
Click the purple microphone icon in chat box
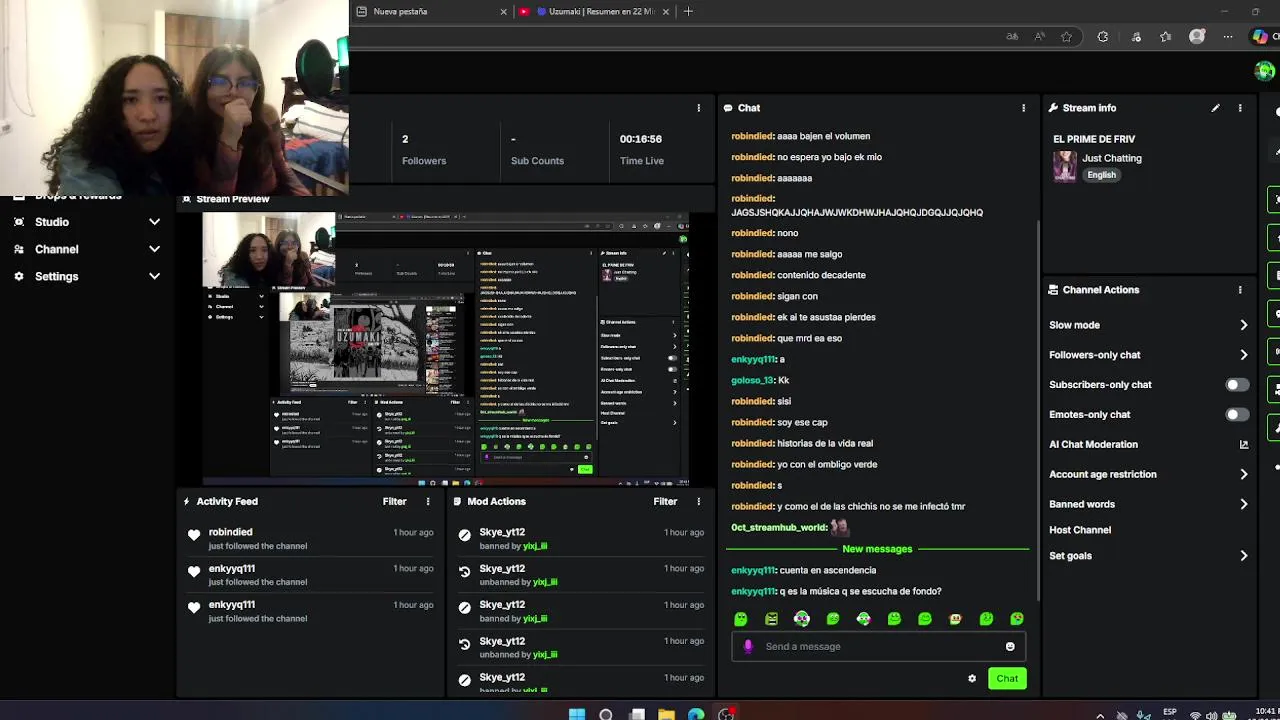[x=748, y=646]
